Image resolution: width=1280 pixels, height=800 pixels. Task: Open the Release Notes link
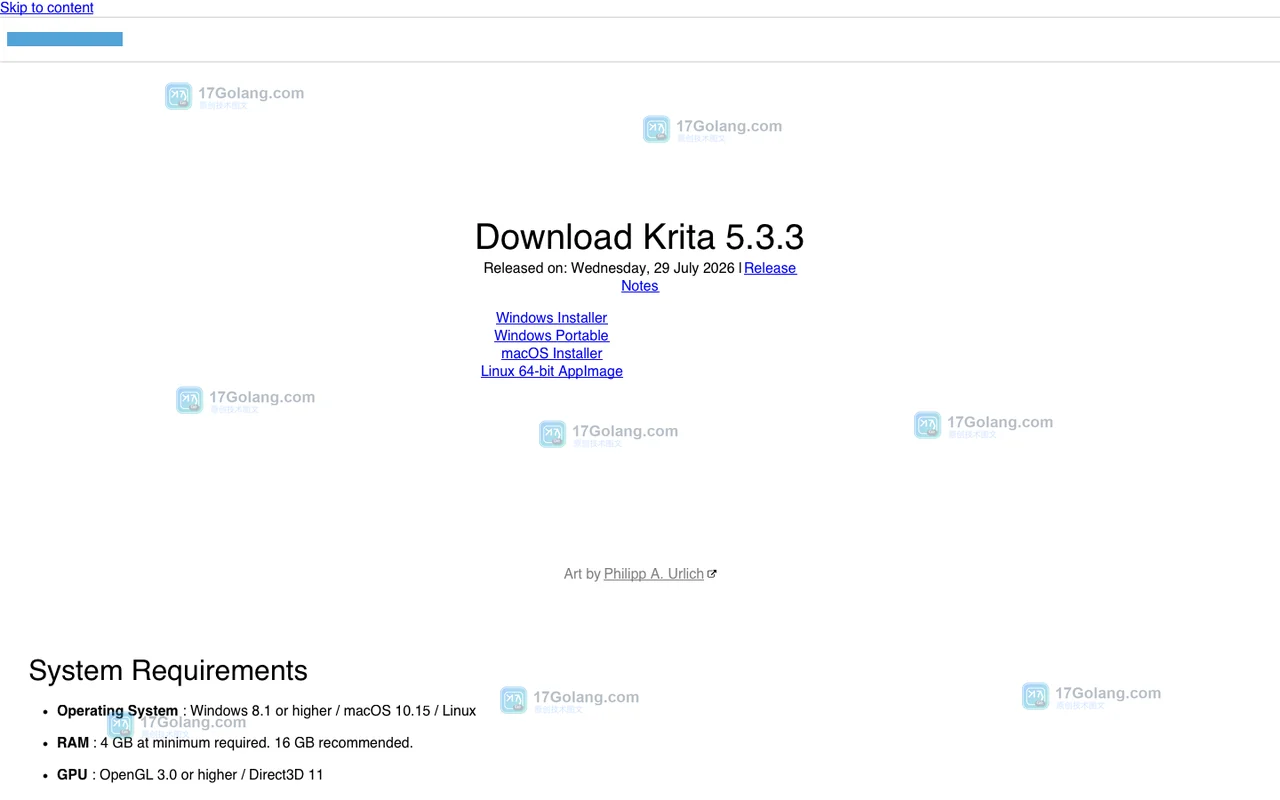[770, 268]
